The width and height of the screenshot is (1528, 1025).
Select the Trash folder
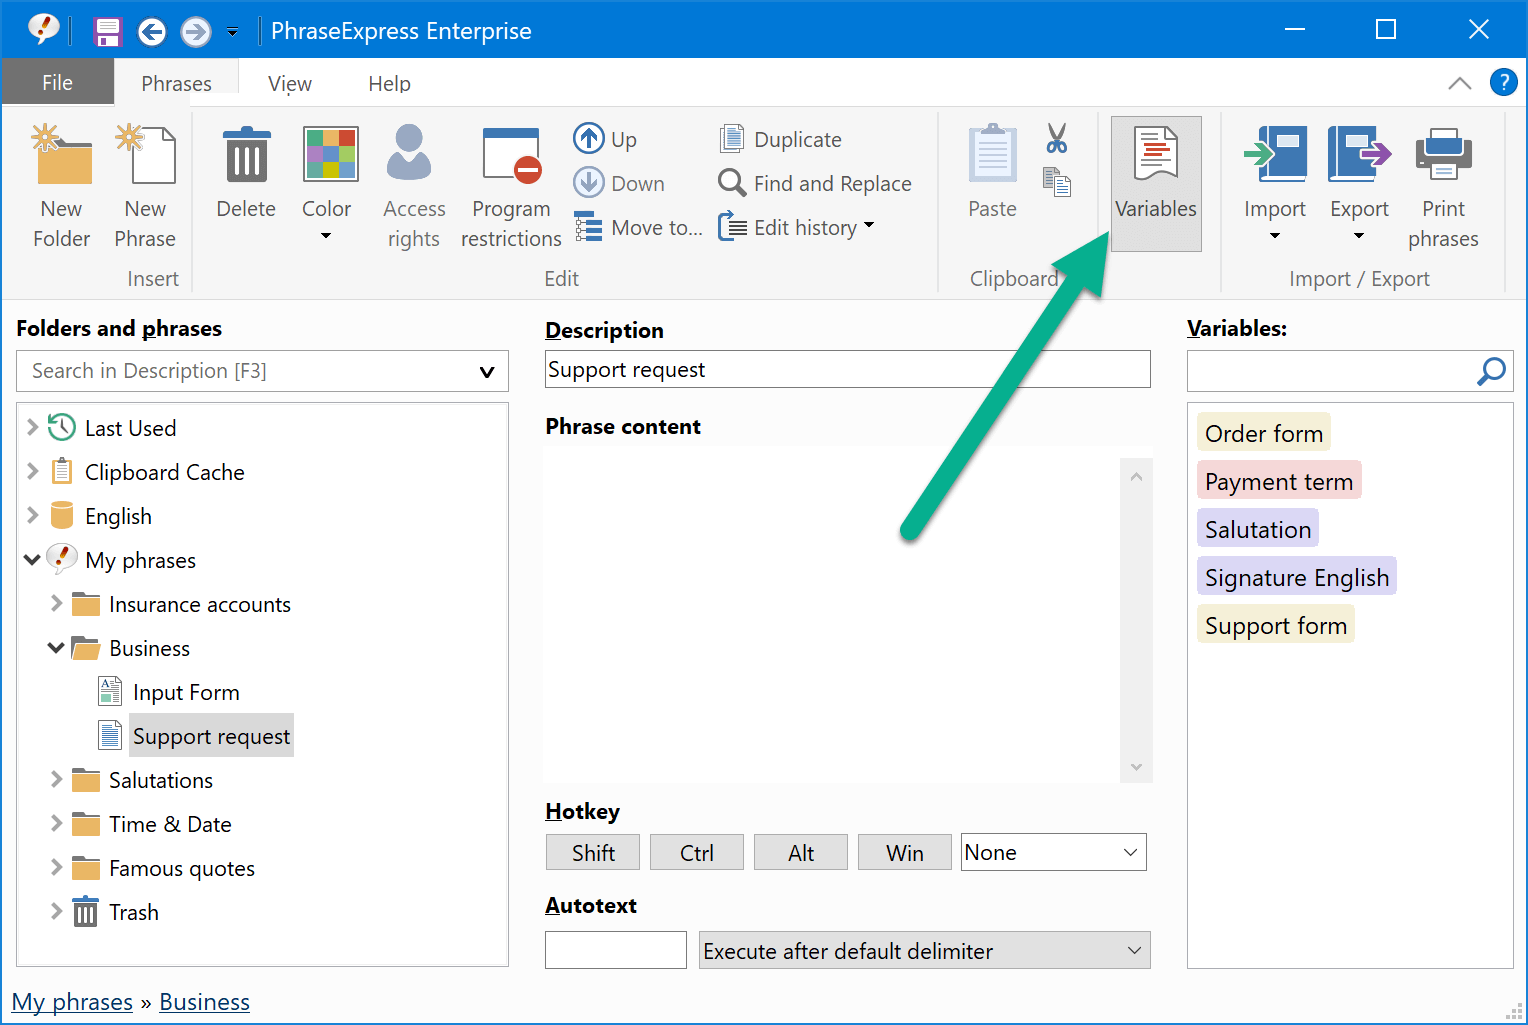click(x=134, y=912)
